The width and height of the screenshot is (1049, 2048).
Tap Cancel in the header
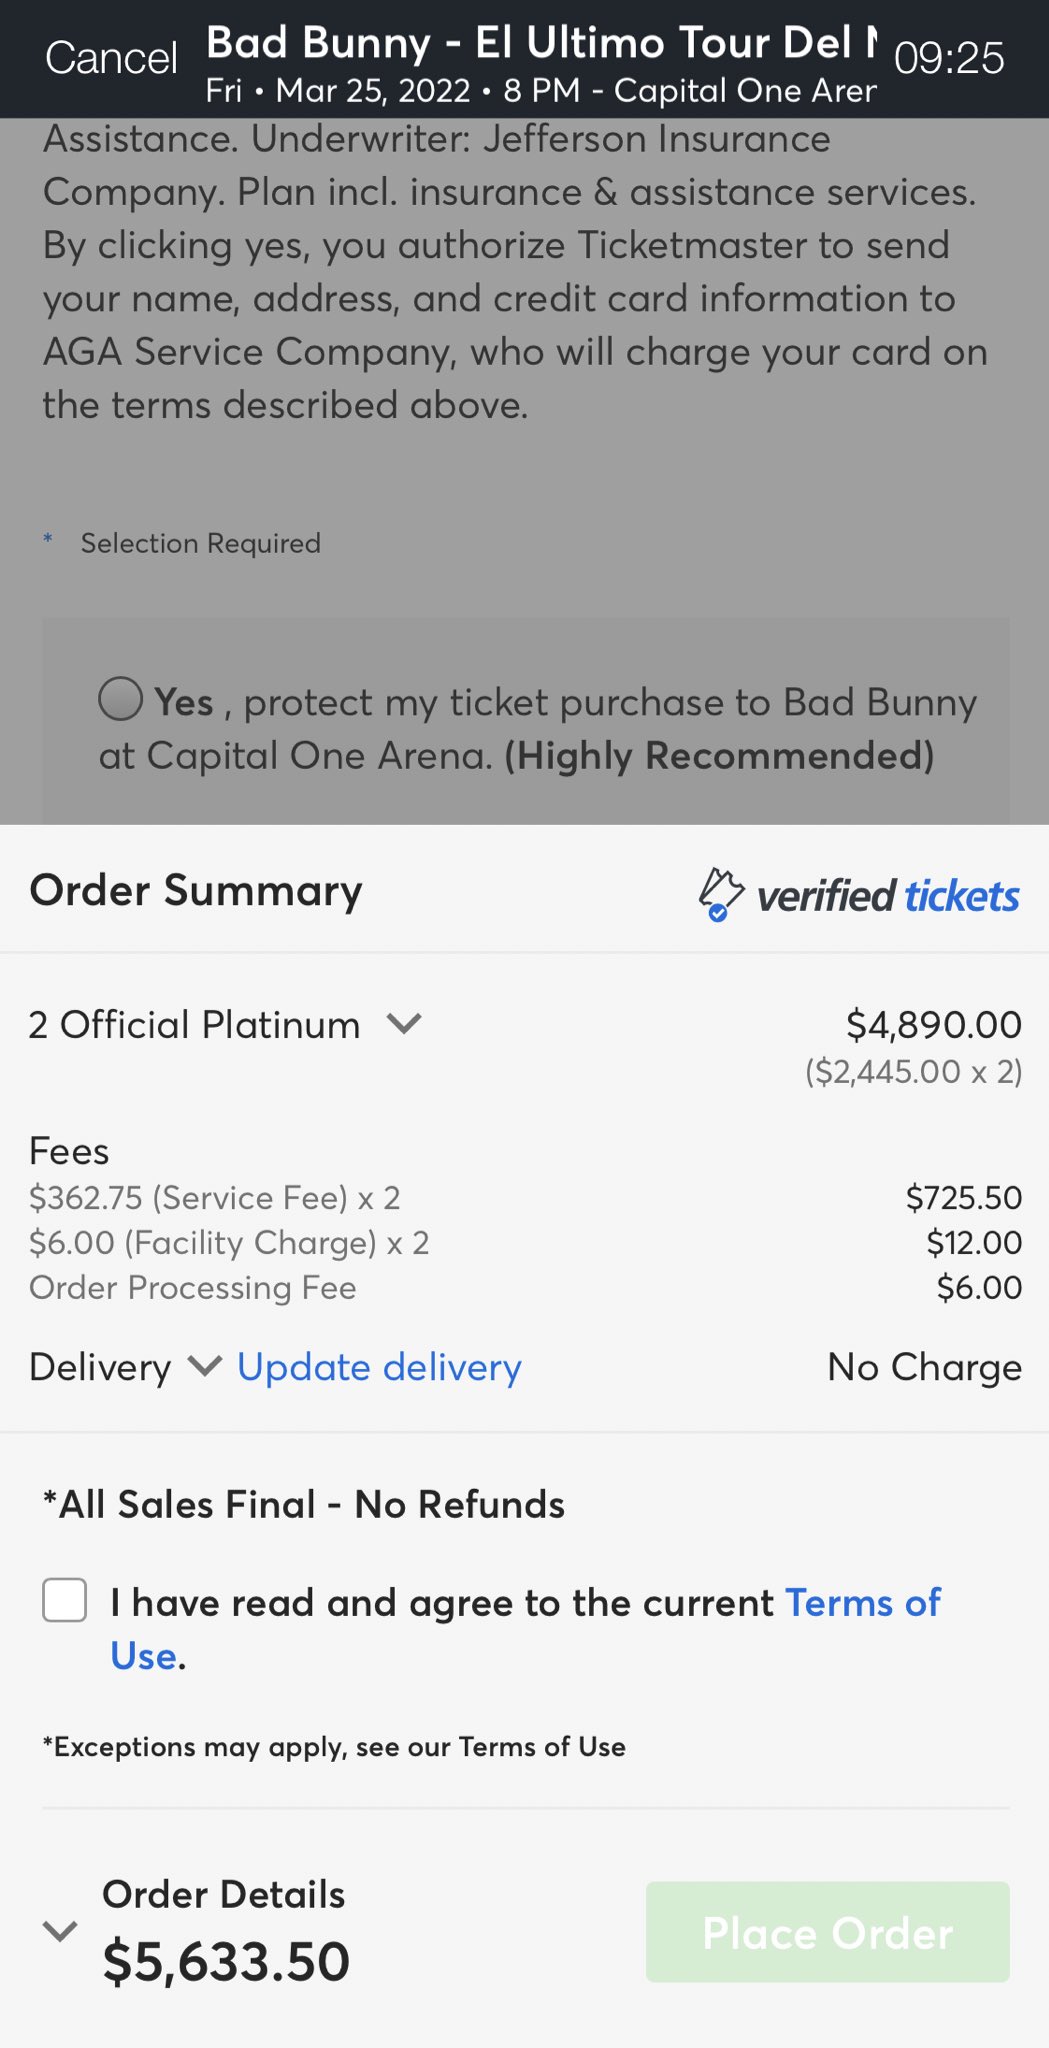click(x=111, y=58)
